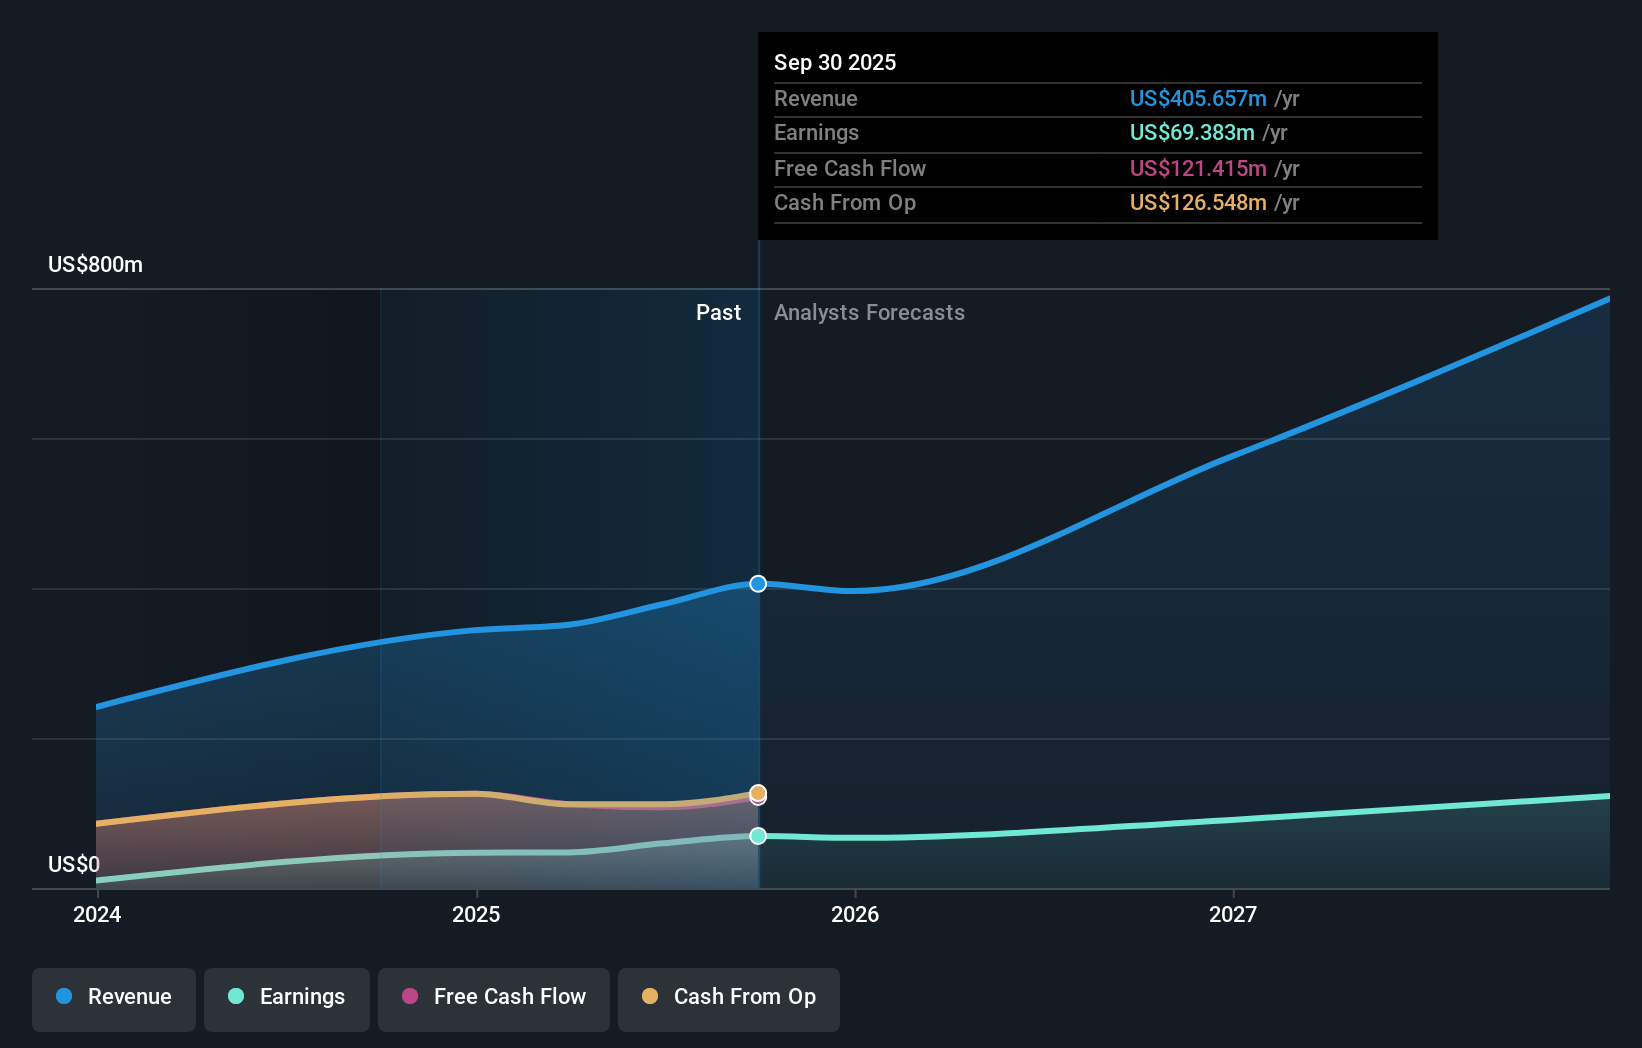
Task: Click the blue Revenue legend dot
Action: coord(63,997)
